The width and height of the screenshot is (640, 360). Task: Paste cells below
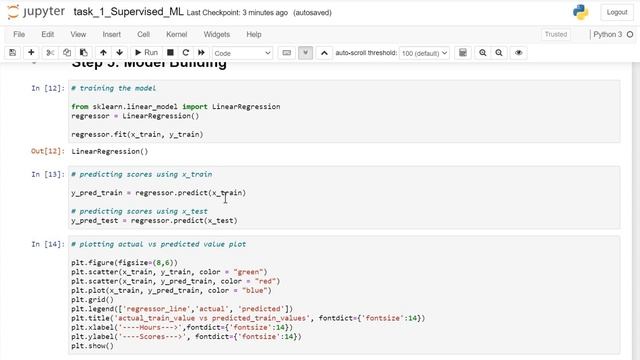(84, 53)
